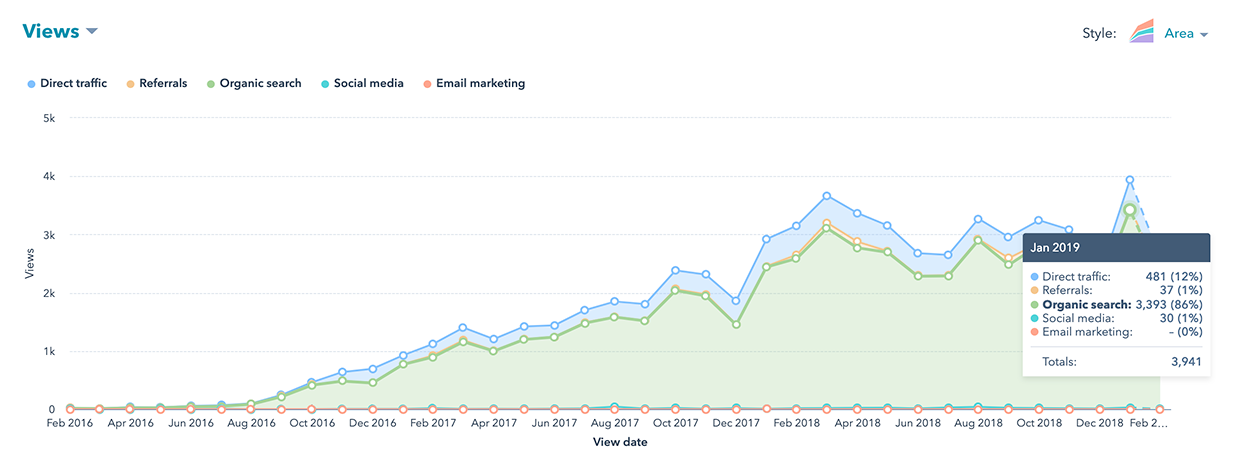The width and height of the screenshot is (1235, 473).
Task: Click the green Organic search legend dot
Action: 210,84
